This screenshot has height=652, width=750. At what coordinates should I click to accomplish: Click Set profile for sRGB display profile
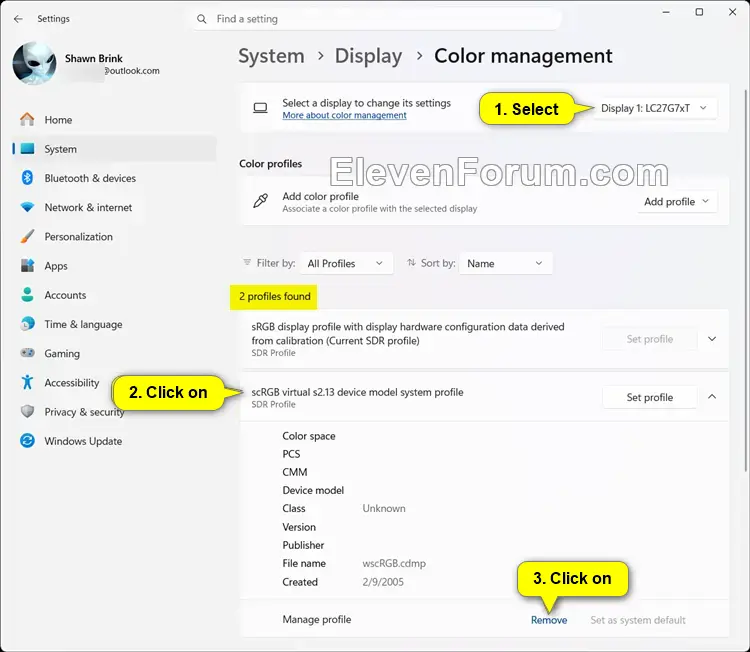point(650,339)
